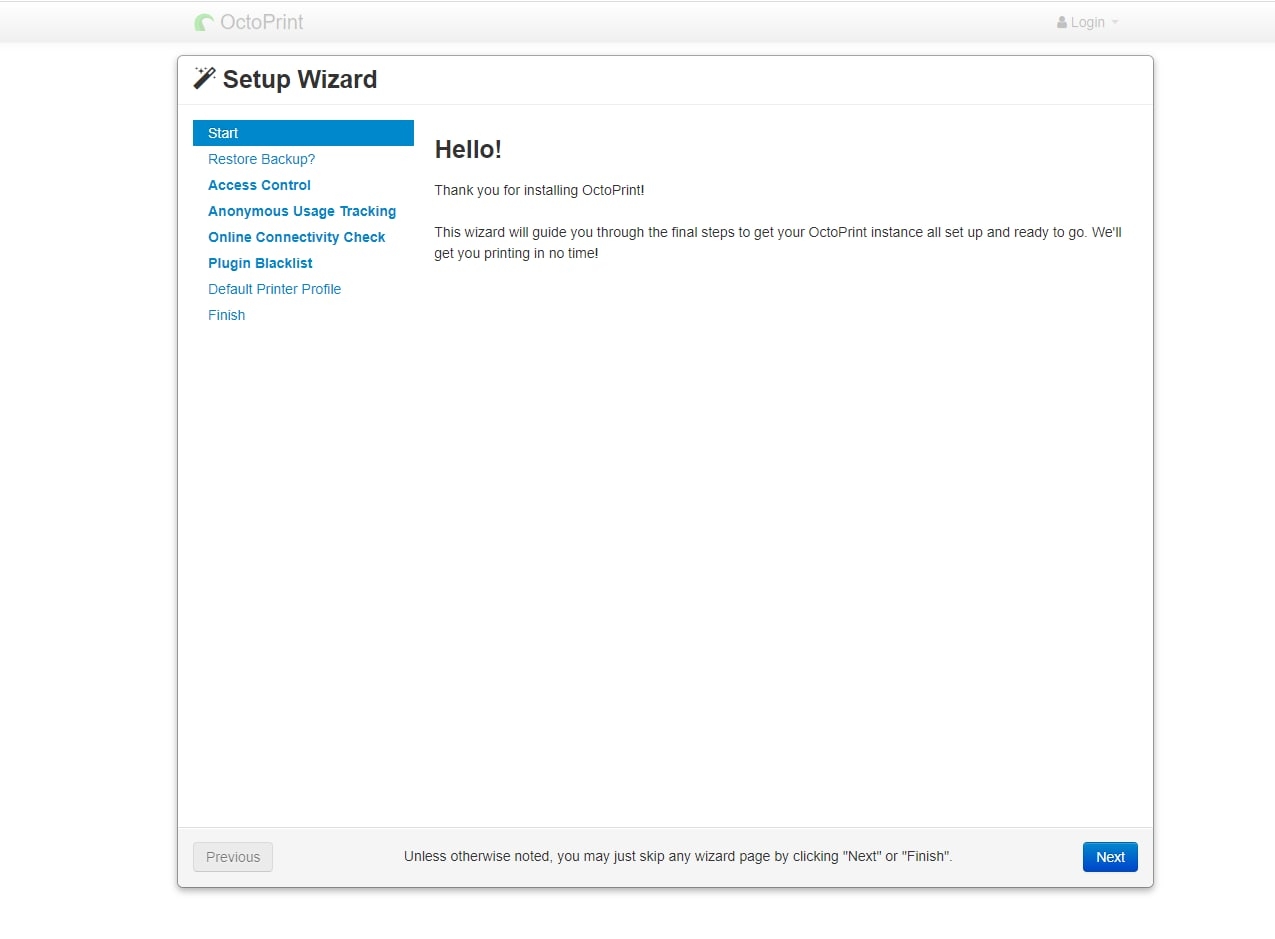Click the 'Thank you for installing OctoPrint!' text
This screenshot has width=1275, height=939.
click(540, 190)
